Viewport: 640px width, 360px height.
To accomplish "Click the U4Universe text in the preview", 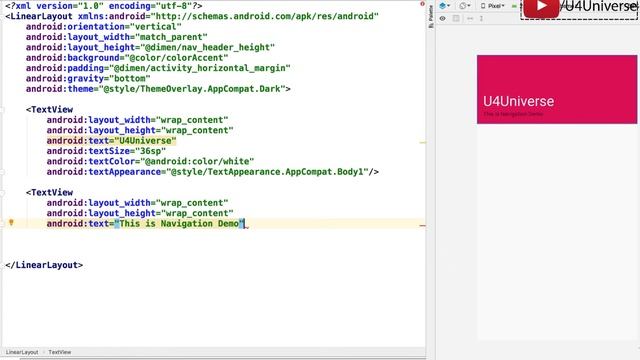I will click(x=518, y=101).
